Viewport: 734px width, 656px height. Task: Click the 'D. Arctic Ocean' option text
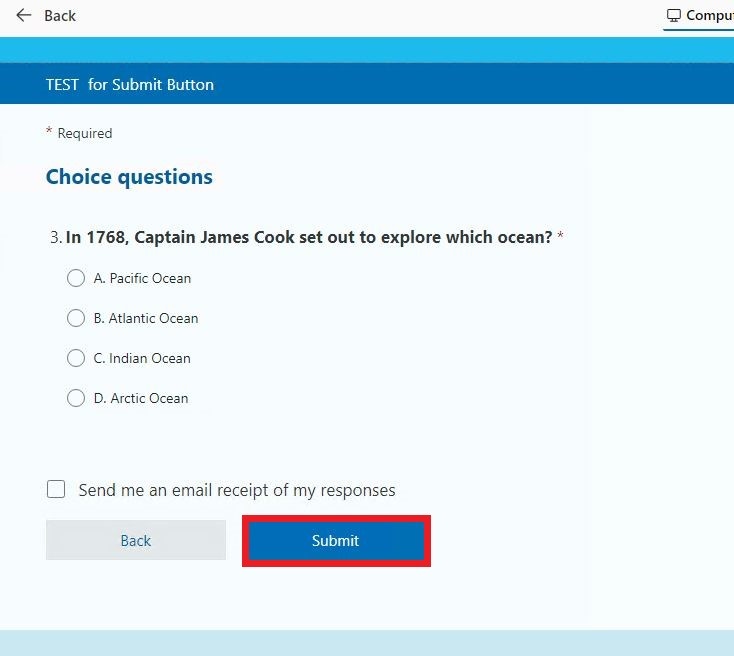coord(141,398)
